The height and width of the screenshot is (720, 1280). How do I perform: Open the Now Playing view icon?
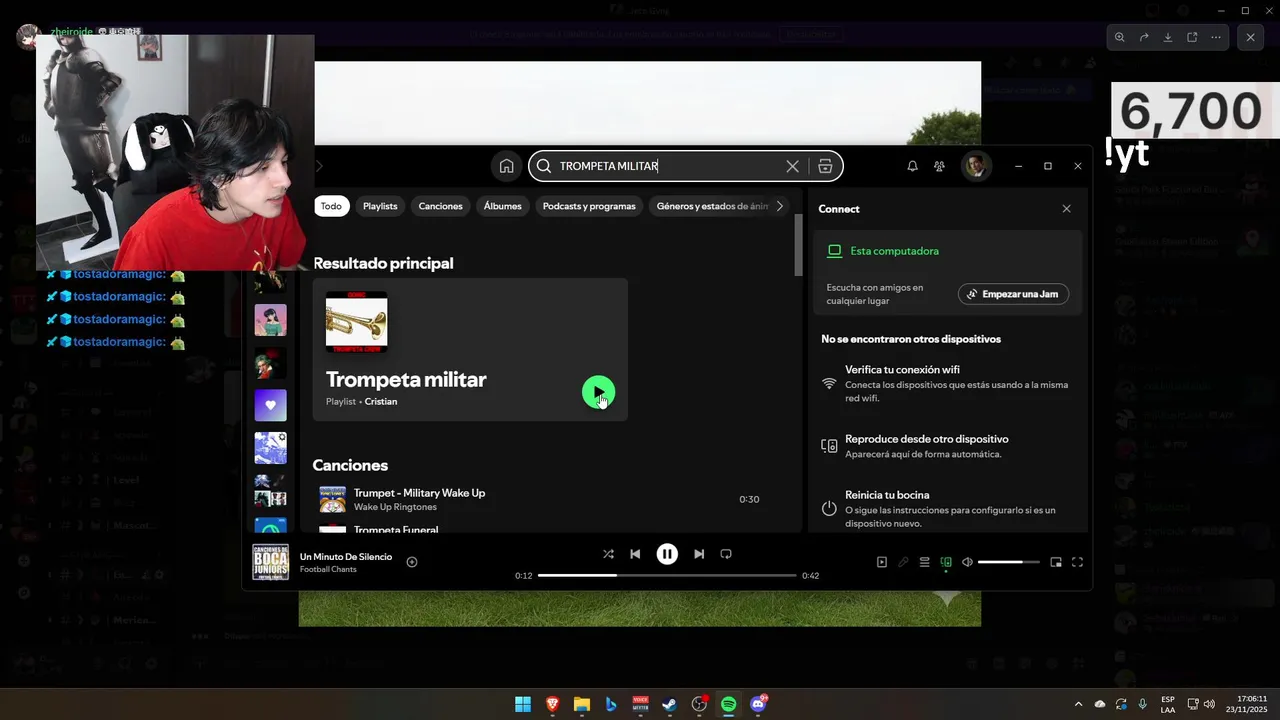882,562
